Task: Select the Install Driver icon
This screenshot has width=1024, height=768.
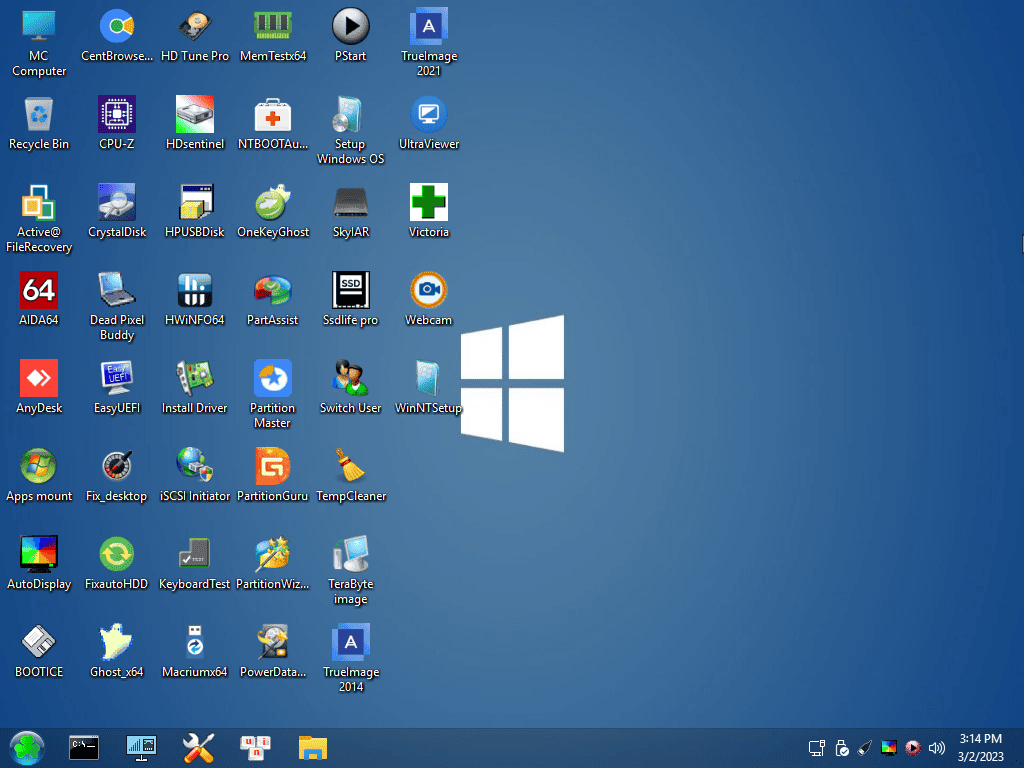Action: click(x=195, y=378)
